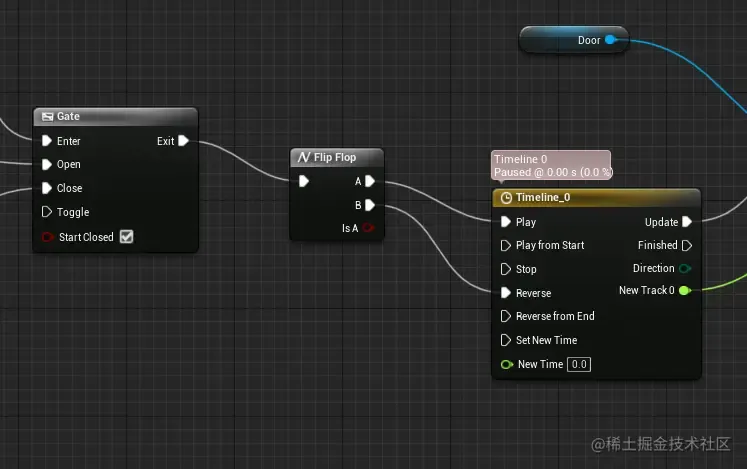Click the Flip Flop B output pin
747x469 pixels.
coord(370,205)
